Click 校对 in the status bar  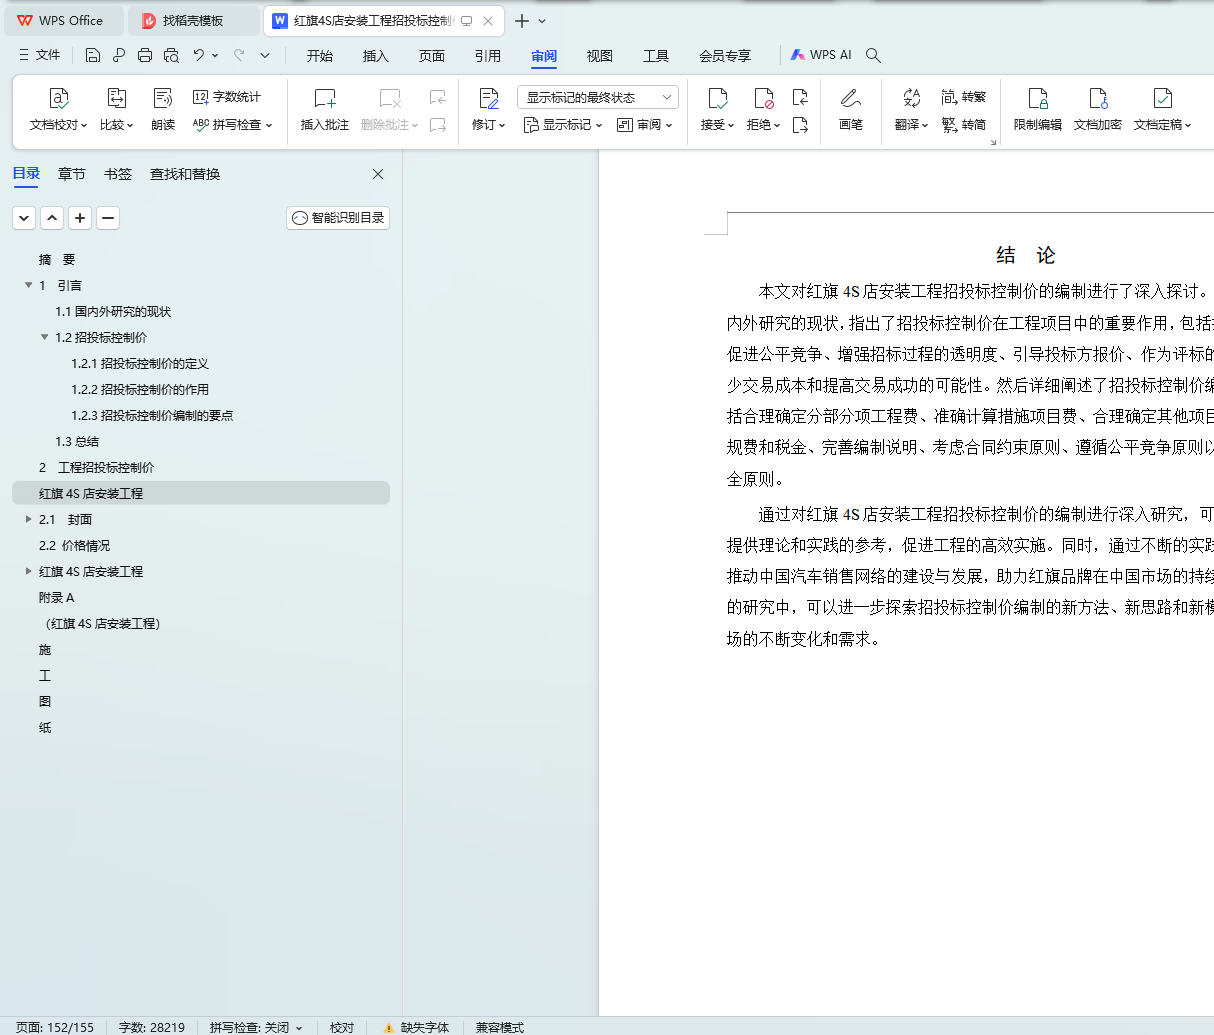342,1027
